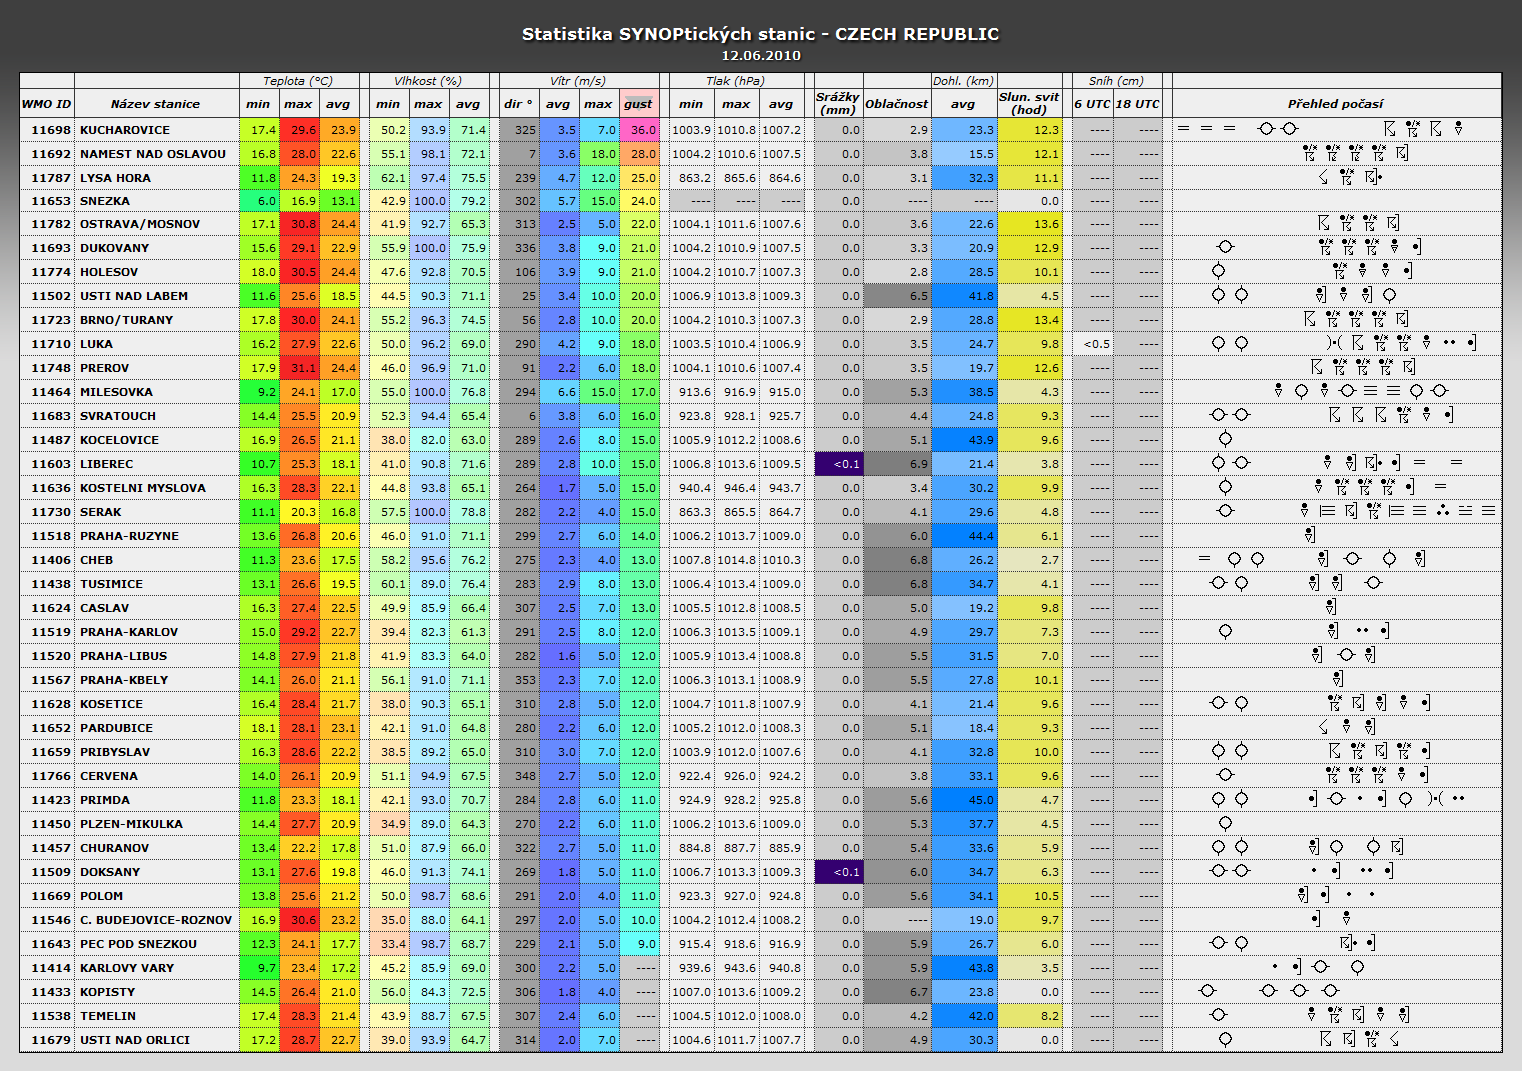Click WMO ID 11509 for DOKSANY
The height and width of the screenshot is (1071, 1522).
pos(51,872)
